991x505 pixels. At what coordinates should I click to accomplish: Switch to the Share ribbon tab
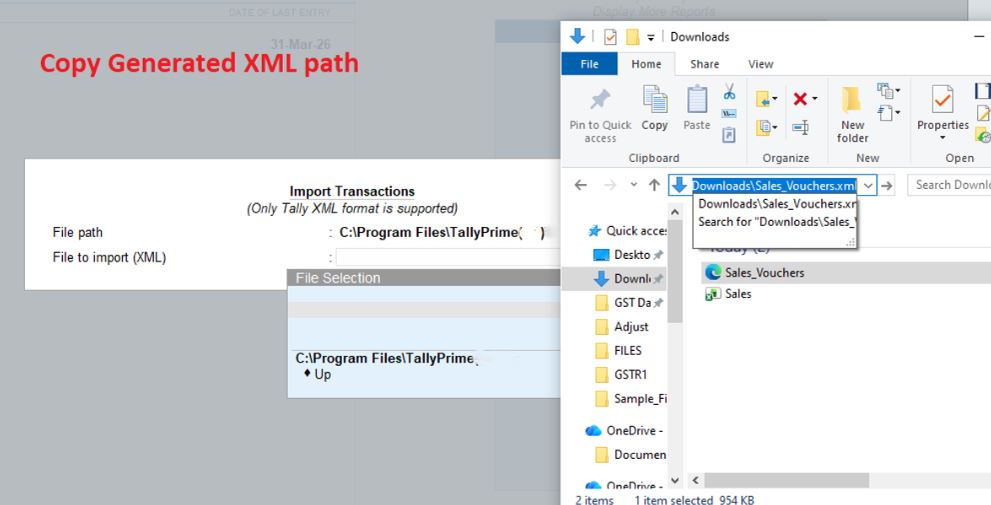tap(704, 64)
